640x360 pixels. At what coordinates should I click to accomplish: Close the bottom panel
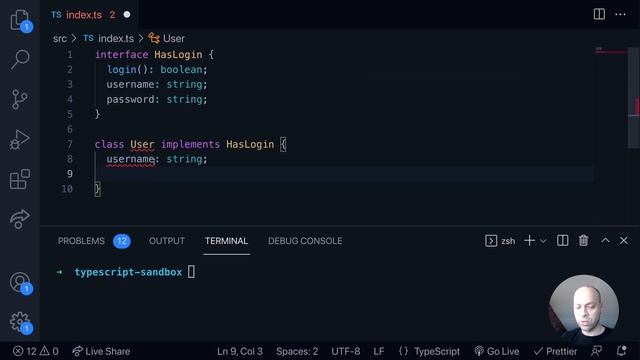click(x=624, y=241)
